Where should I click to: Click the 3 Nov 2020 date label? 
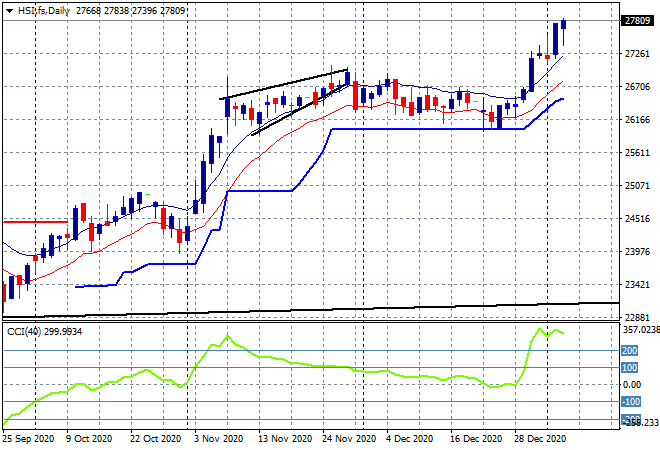tap(217, 437)
